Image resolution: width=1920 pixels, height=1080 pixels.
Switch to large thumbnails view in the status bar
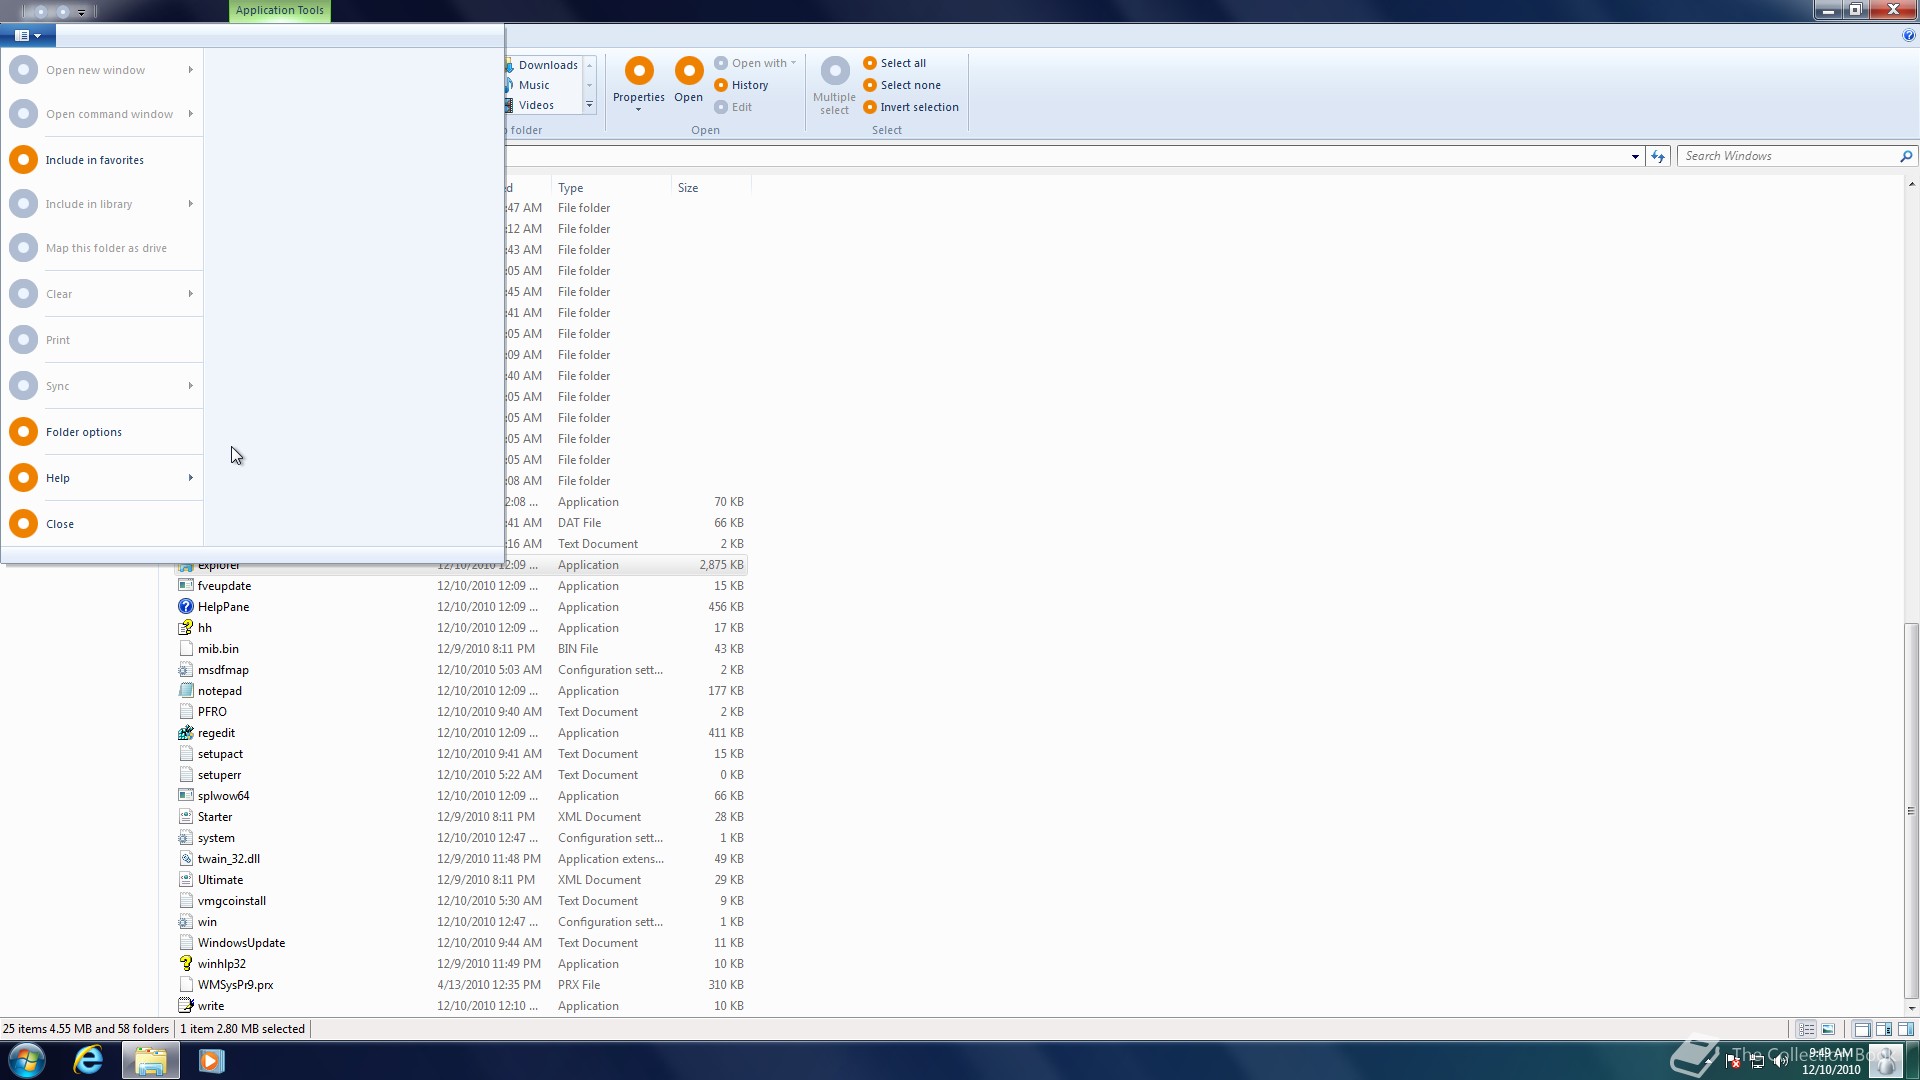tap(1828, 1029)
